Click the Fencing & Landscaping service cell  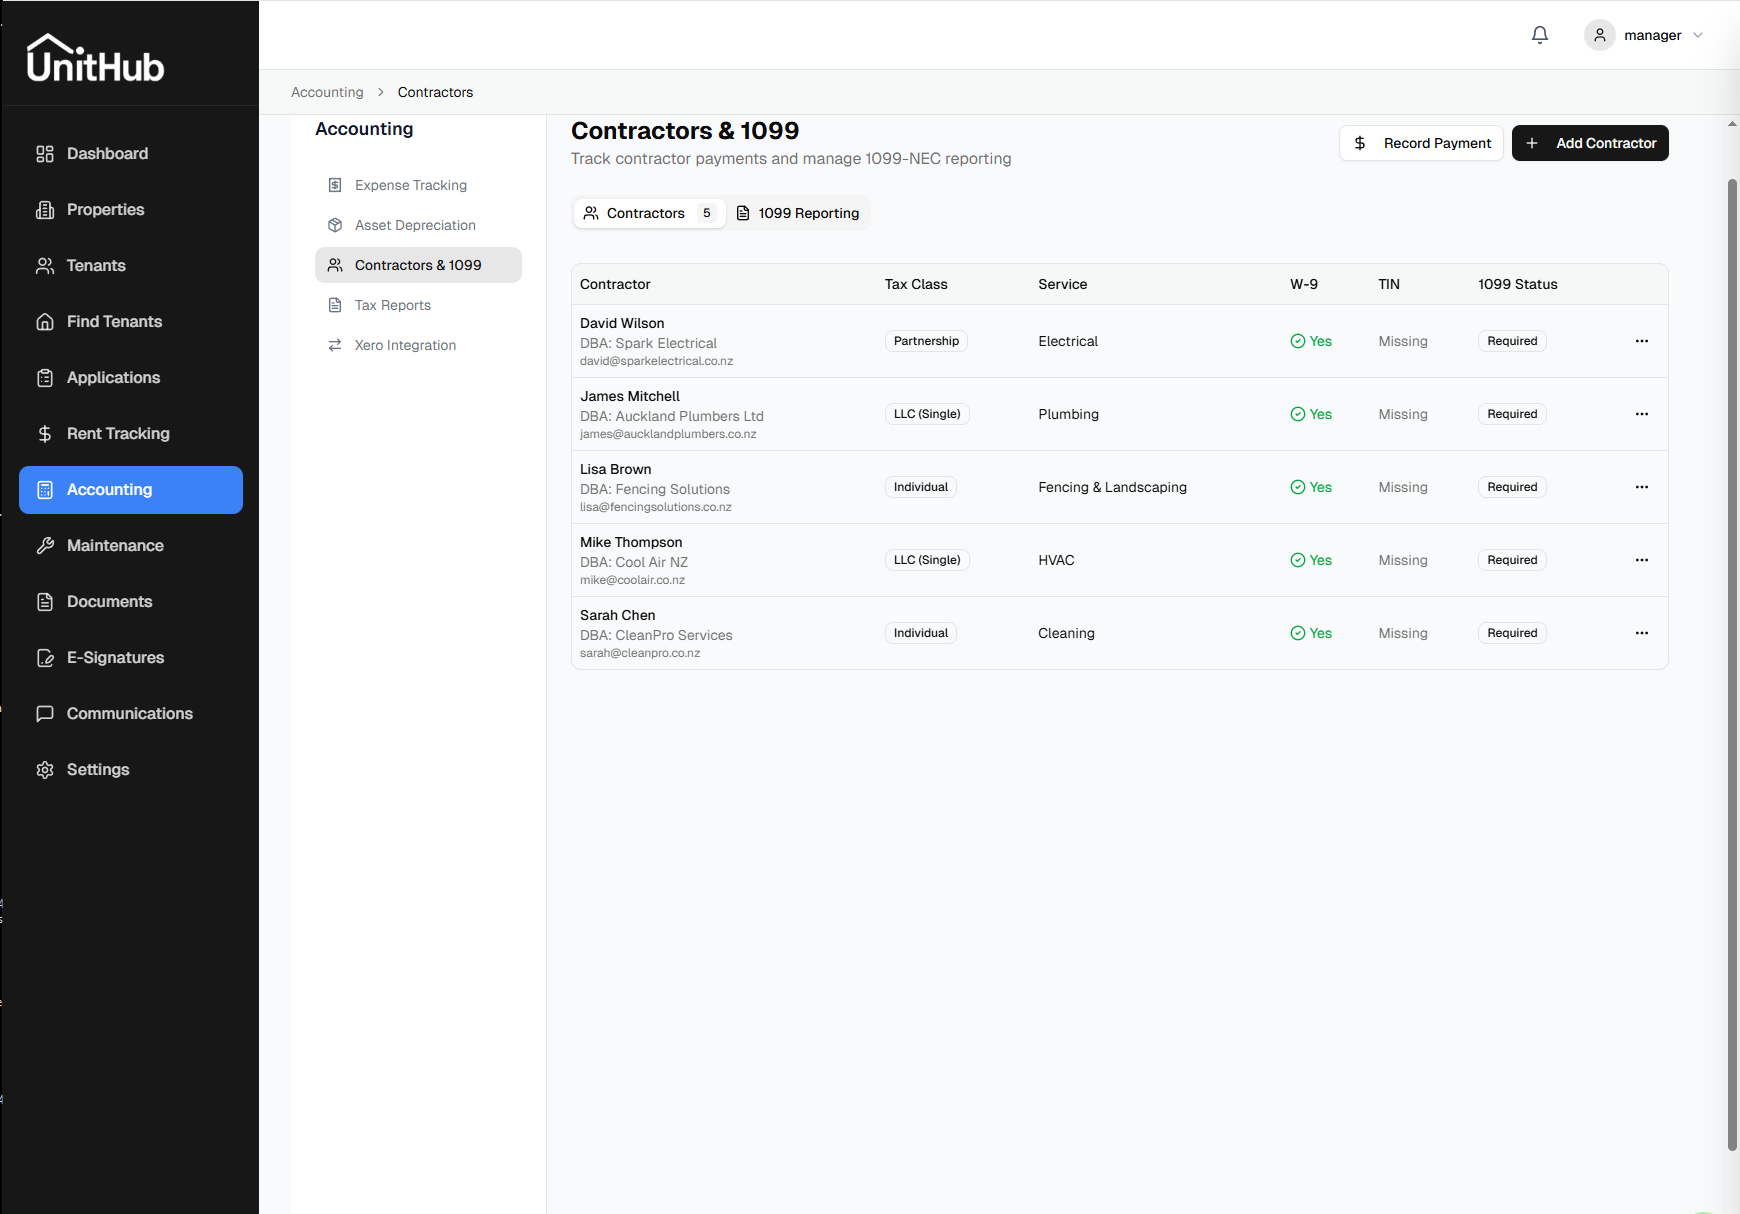pyautogui.click(x=1112, y=487)
